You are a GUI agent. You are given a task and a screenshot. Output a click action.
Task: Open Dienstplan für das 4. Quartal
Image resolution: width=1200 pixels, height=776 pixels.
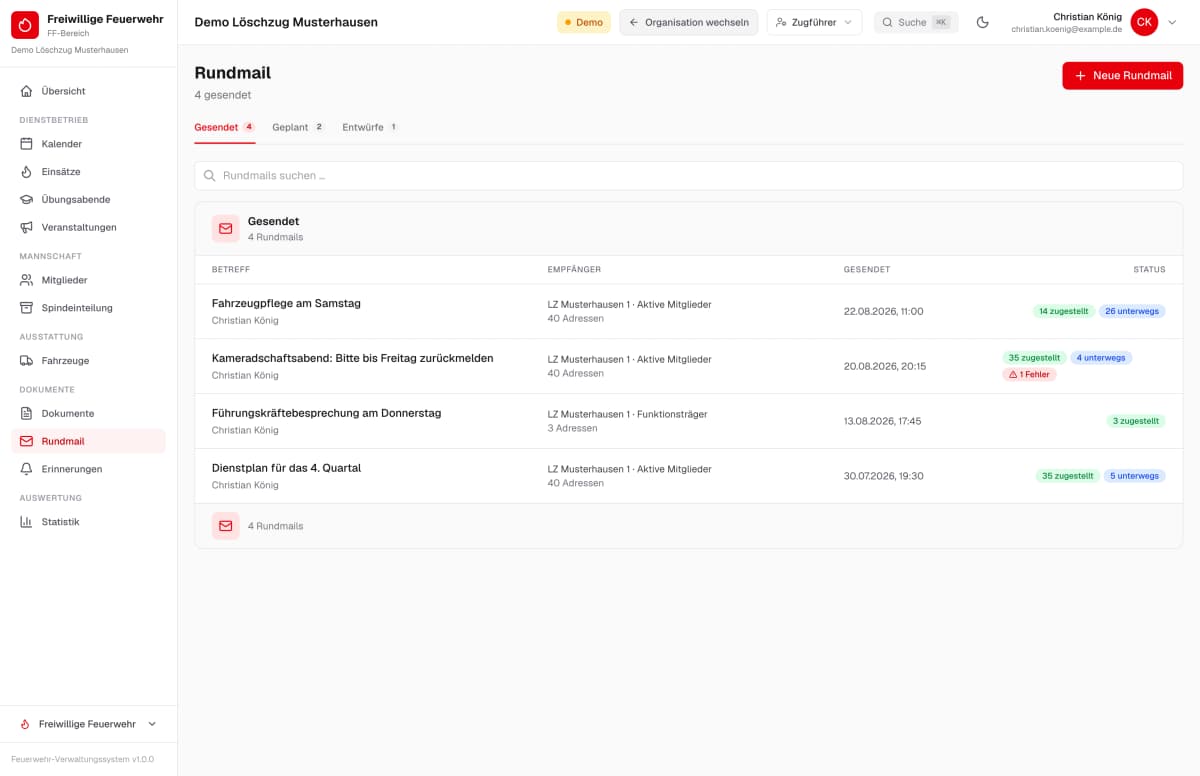[286, 468]
